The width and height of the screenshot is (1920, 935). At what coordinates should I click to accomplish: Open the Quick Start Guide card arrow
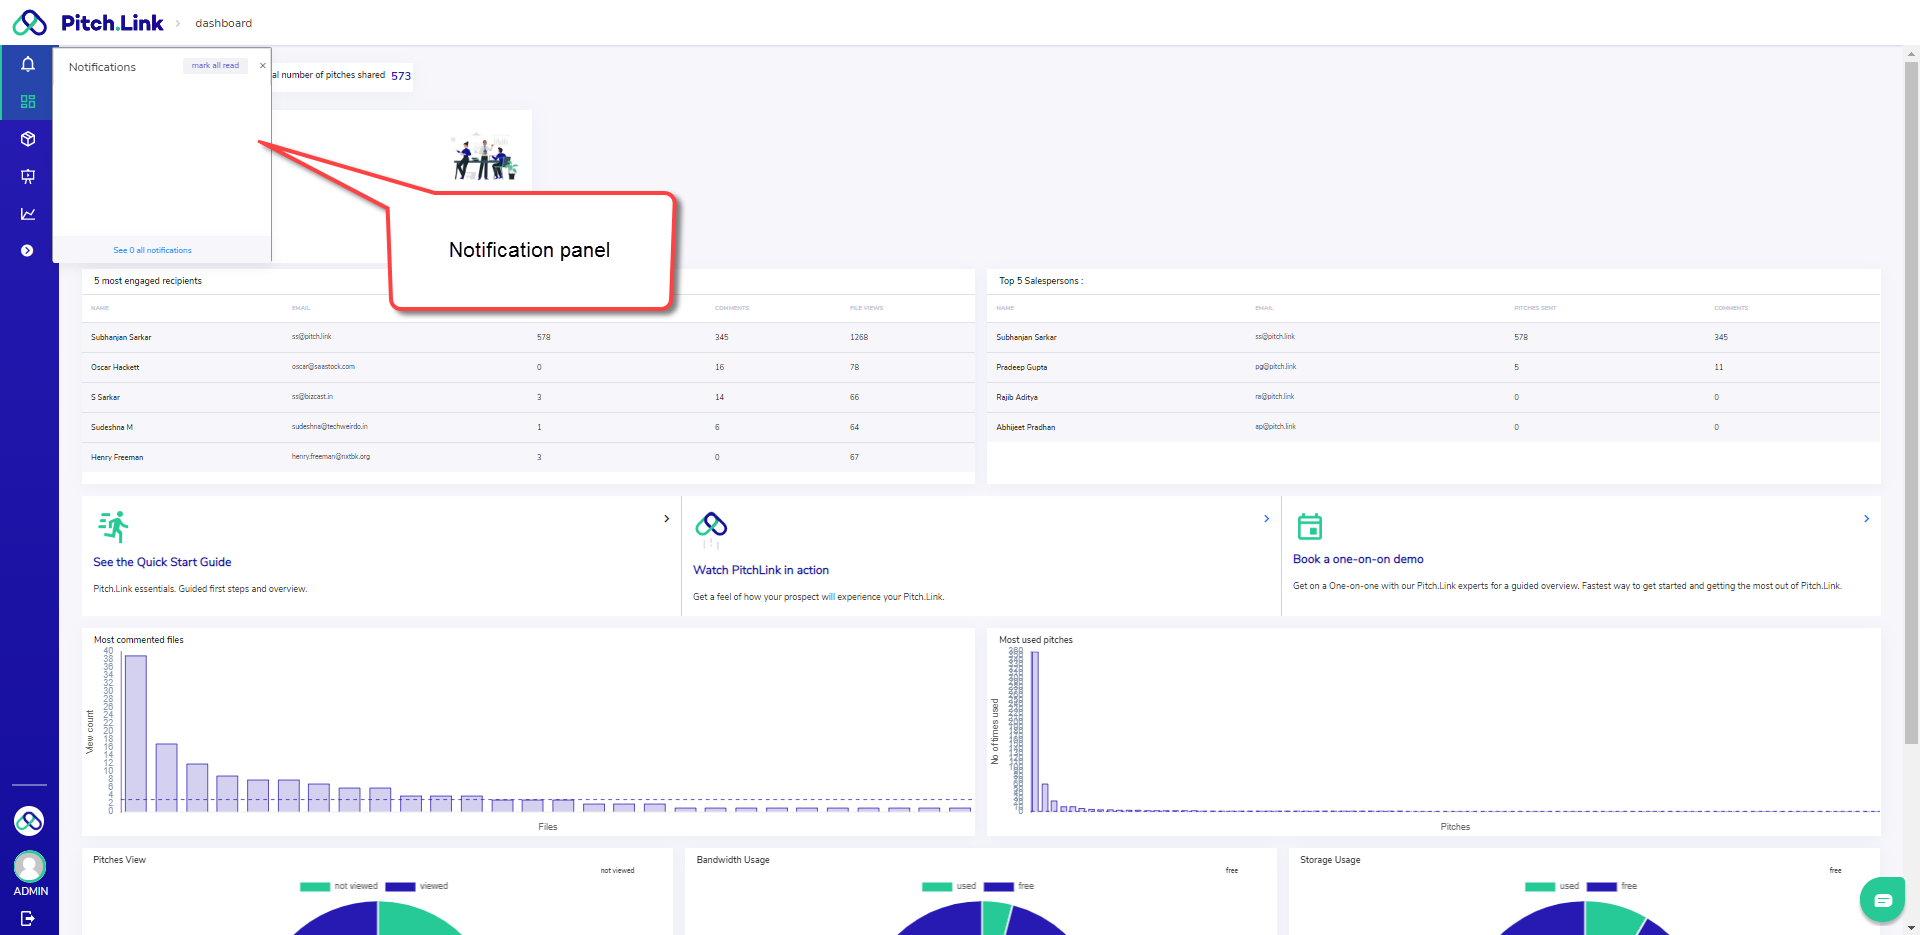click(x=667, y=519)
